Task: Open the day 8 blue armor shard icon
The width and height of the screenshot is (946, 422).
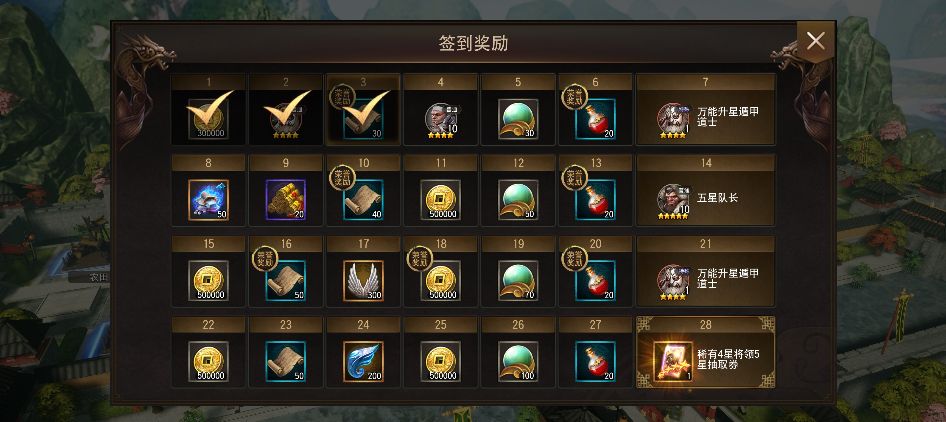Action: coord(209,200)
